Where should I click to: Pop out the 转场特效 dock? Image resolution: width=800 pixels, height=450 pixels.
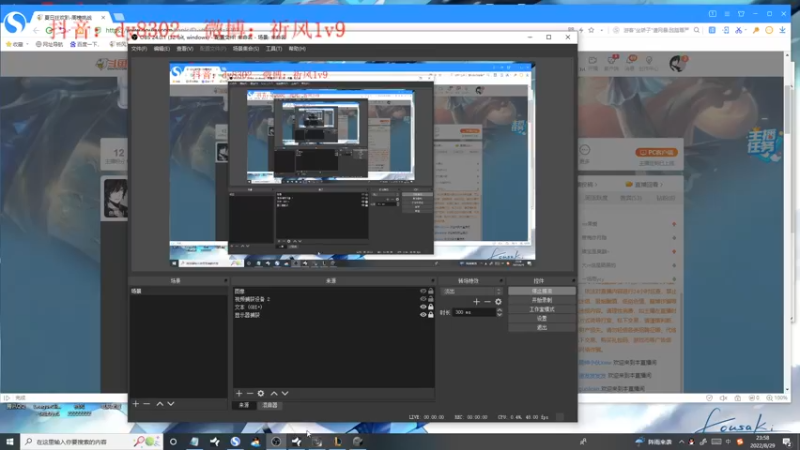[x=501, y=281]
